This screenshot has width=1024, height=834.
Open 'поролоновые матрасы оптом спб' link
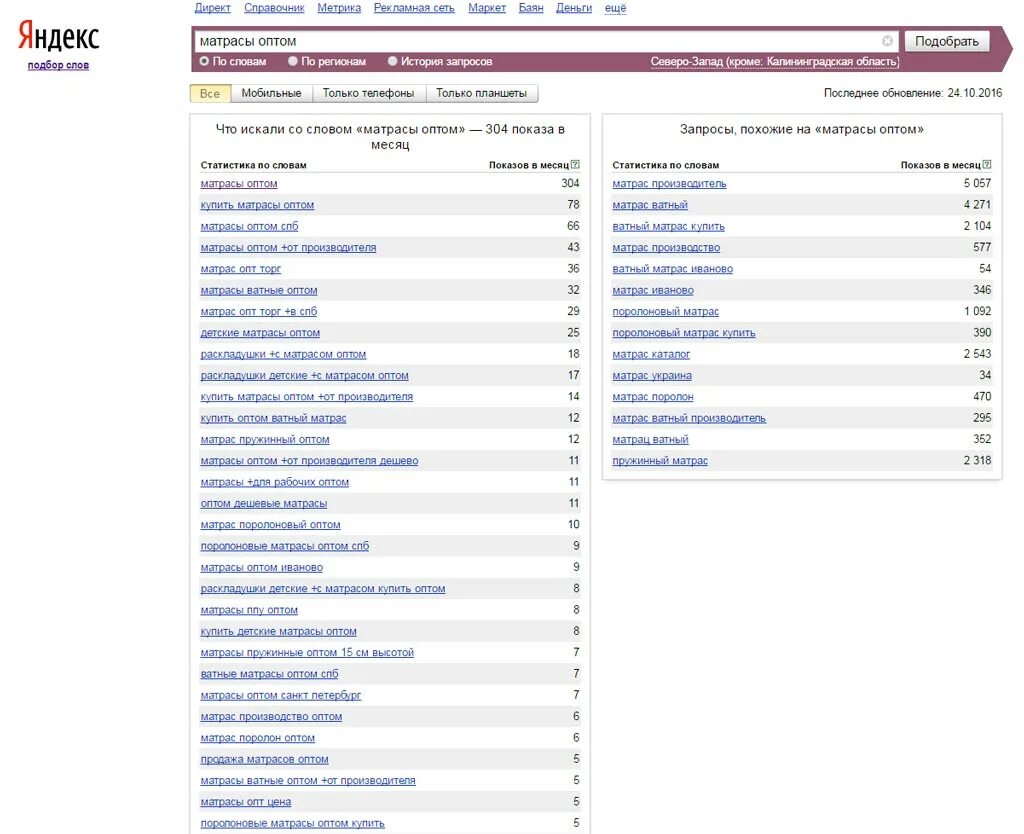(285, 546)
